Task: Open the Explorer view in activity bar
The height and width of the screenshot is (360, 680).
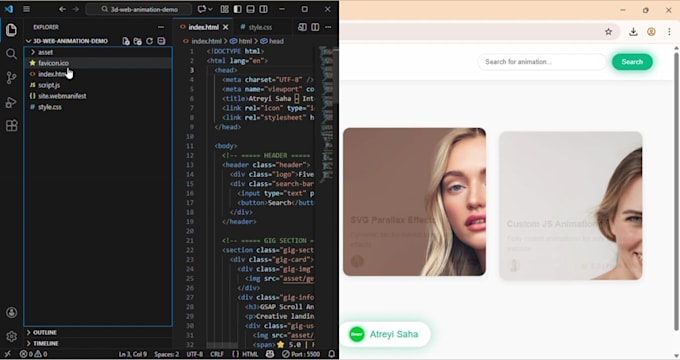Action: pos(11,30)
